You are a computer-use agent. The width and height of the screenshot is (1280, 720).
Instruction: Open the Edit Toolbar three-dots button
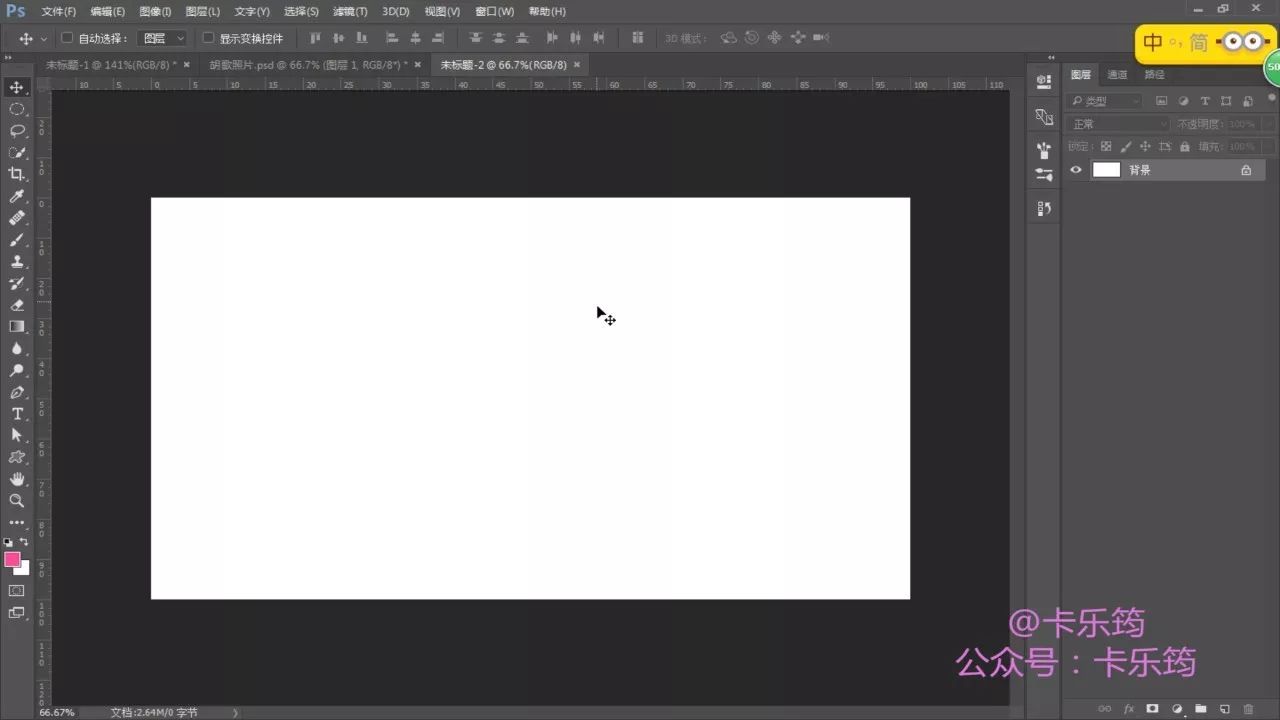click(17, 522)
